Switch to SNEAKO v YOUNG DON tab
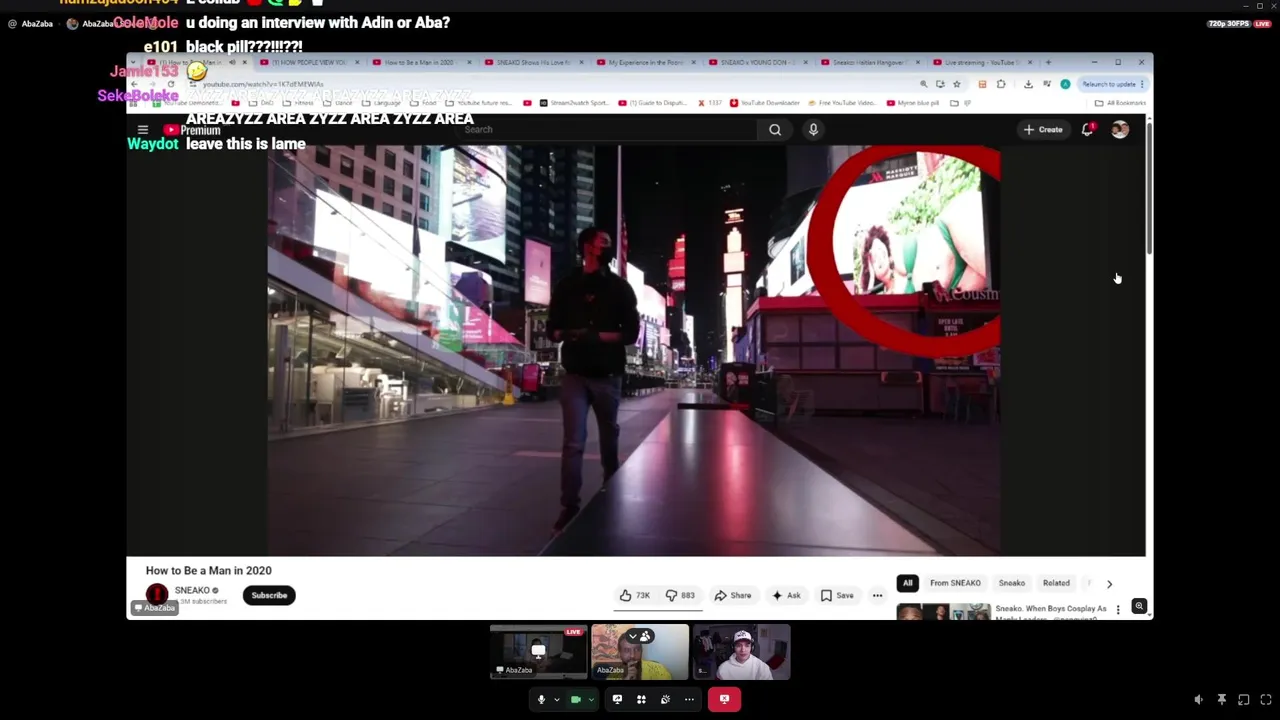 tap(758, 62)
